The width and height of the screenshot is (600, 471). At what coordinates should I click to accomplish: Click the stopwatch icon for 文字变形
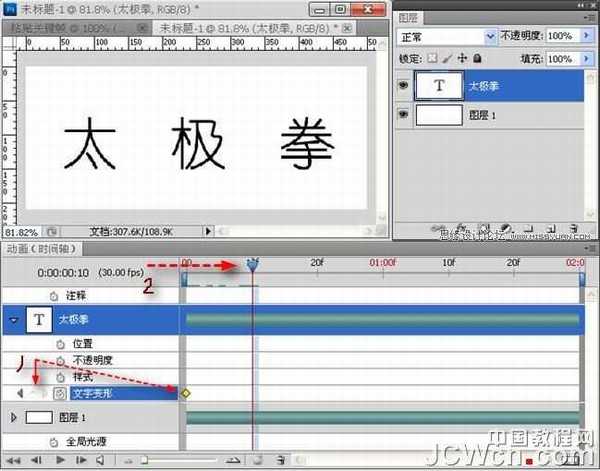[x=59, y=393]
